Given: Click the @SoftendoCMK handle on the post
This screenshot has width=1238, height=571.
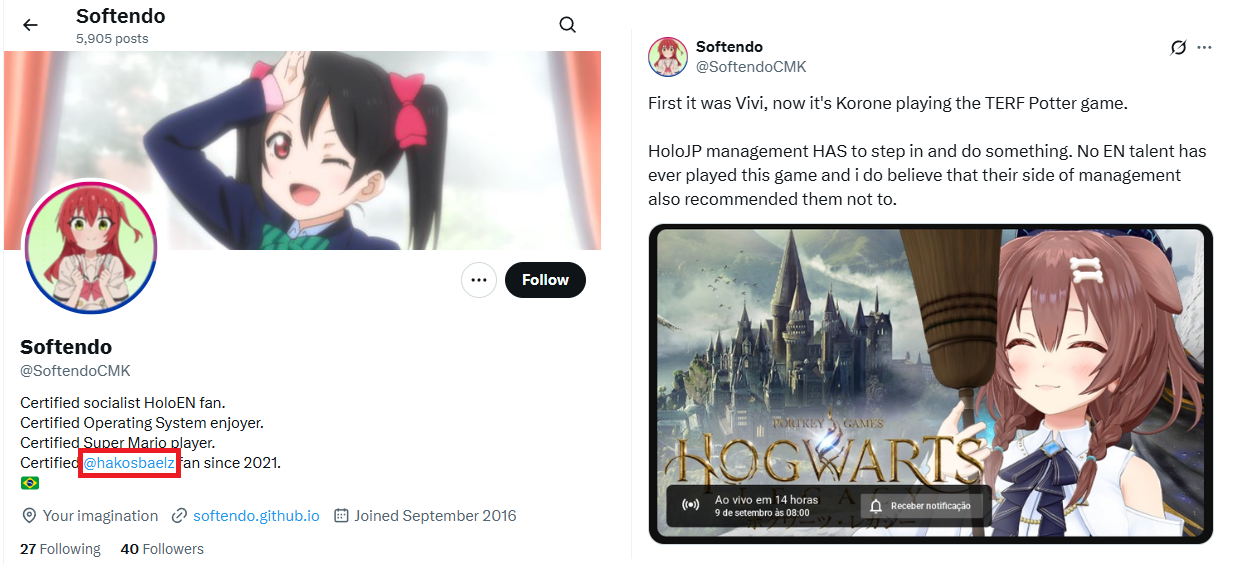Looking at the screenshot, I should (x=751, y=66).
